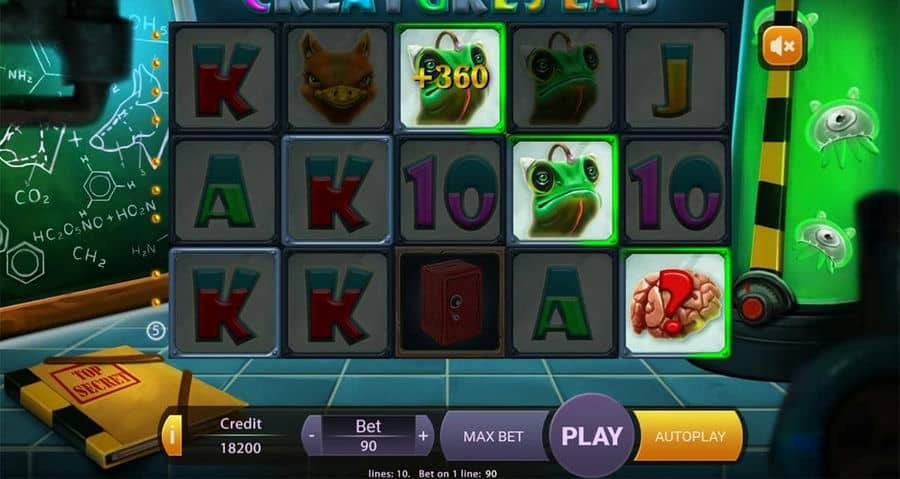Select the highlighted frog in middle row
The height and width of the screenshot is (479, 900).
tap(563, 190)
